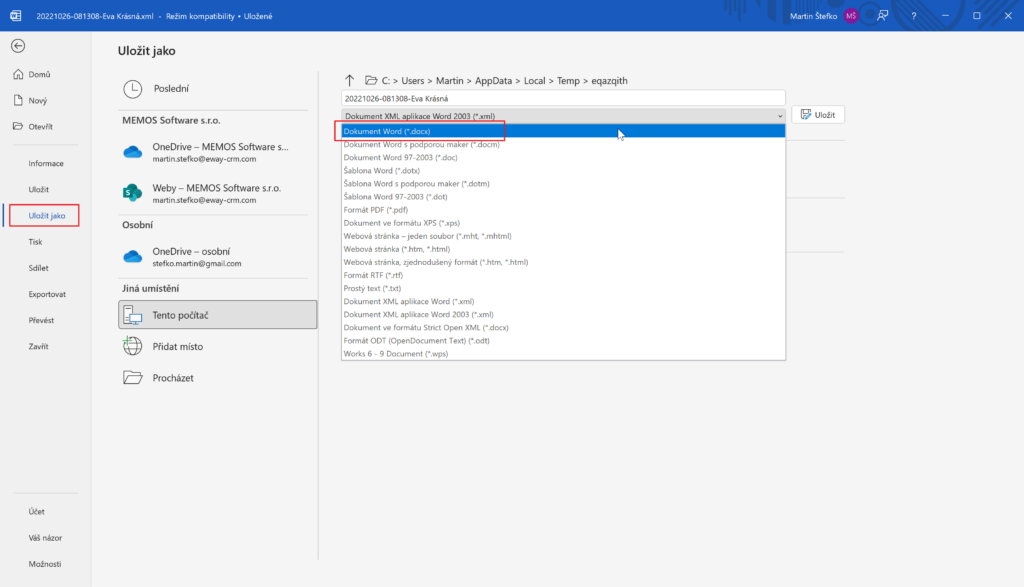This screenshot has width=1024, height=587.
Task: Choose Weby – MEMOS Software SharePoint location
Action: (217, 193)
